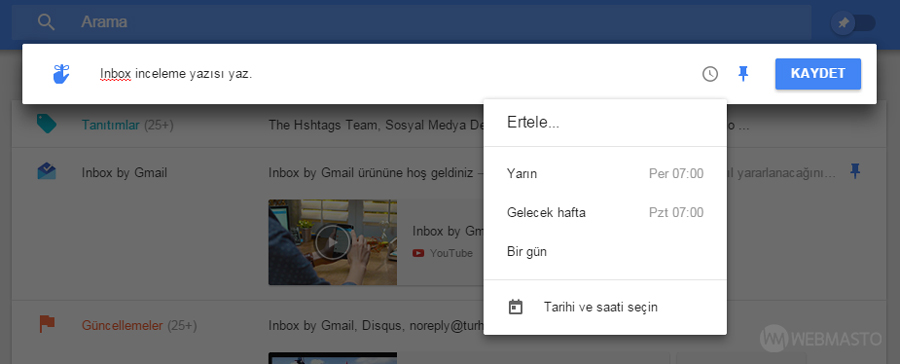Click the teal Tanıtımlar tag icon

pyautogui.click(x=46, y=123)
